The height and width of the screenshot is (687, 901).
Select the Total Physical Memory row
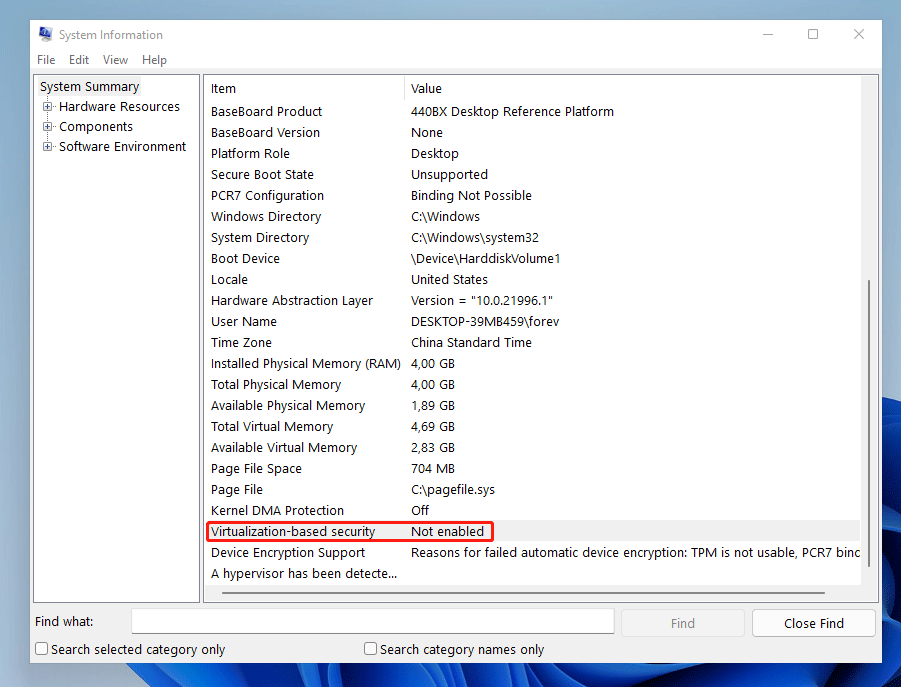[532, 385]
